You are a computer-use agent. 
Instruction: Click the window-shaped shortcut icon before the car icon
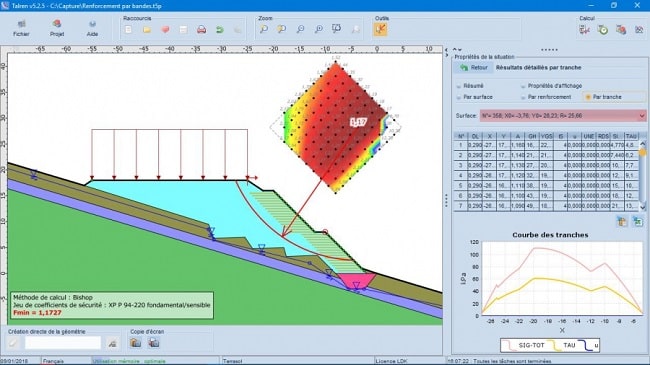point(183,29)
